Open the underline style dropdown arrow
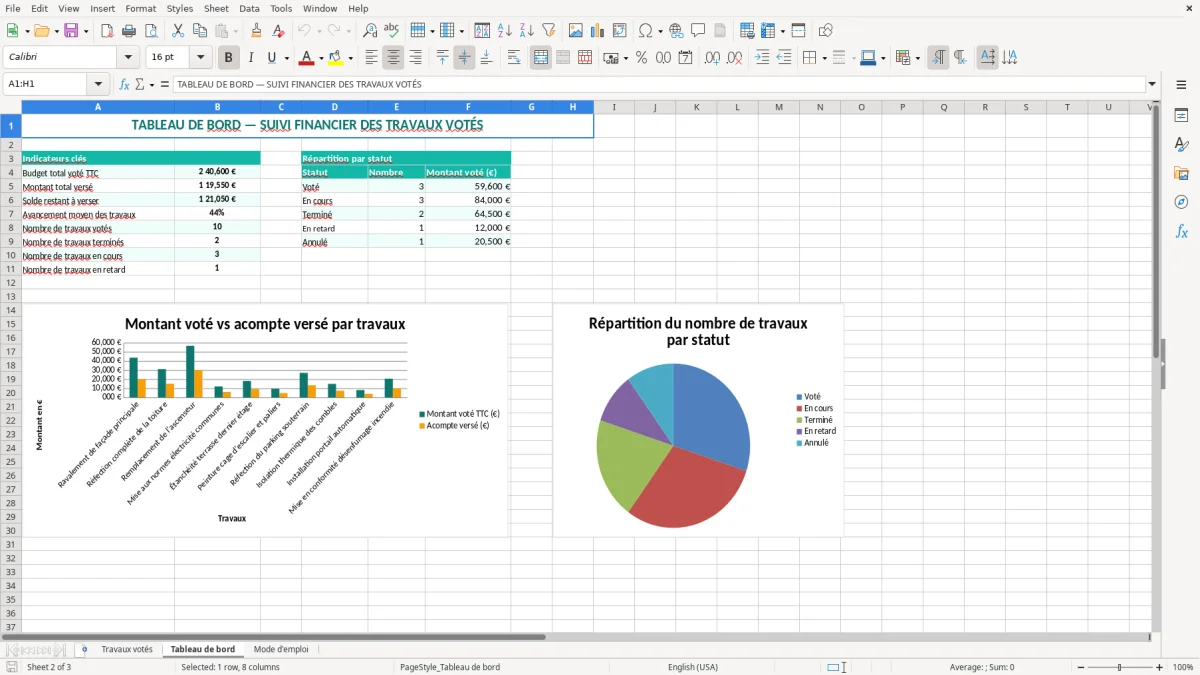Image resolution: width=1200 pixels, height=675 pixels. click(x=286, y=58)
